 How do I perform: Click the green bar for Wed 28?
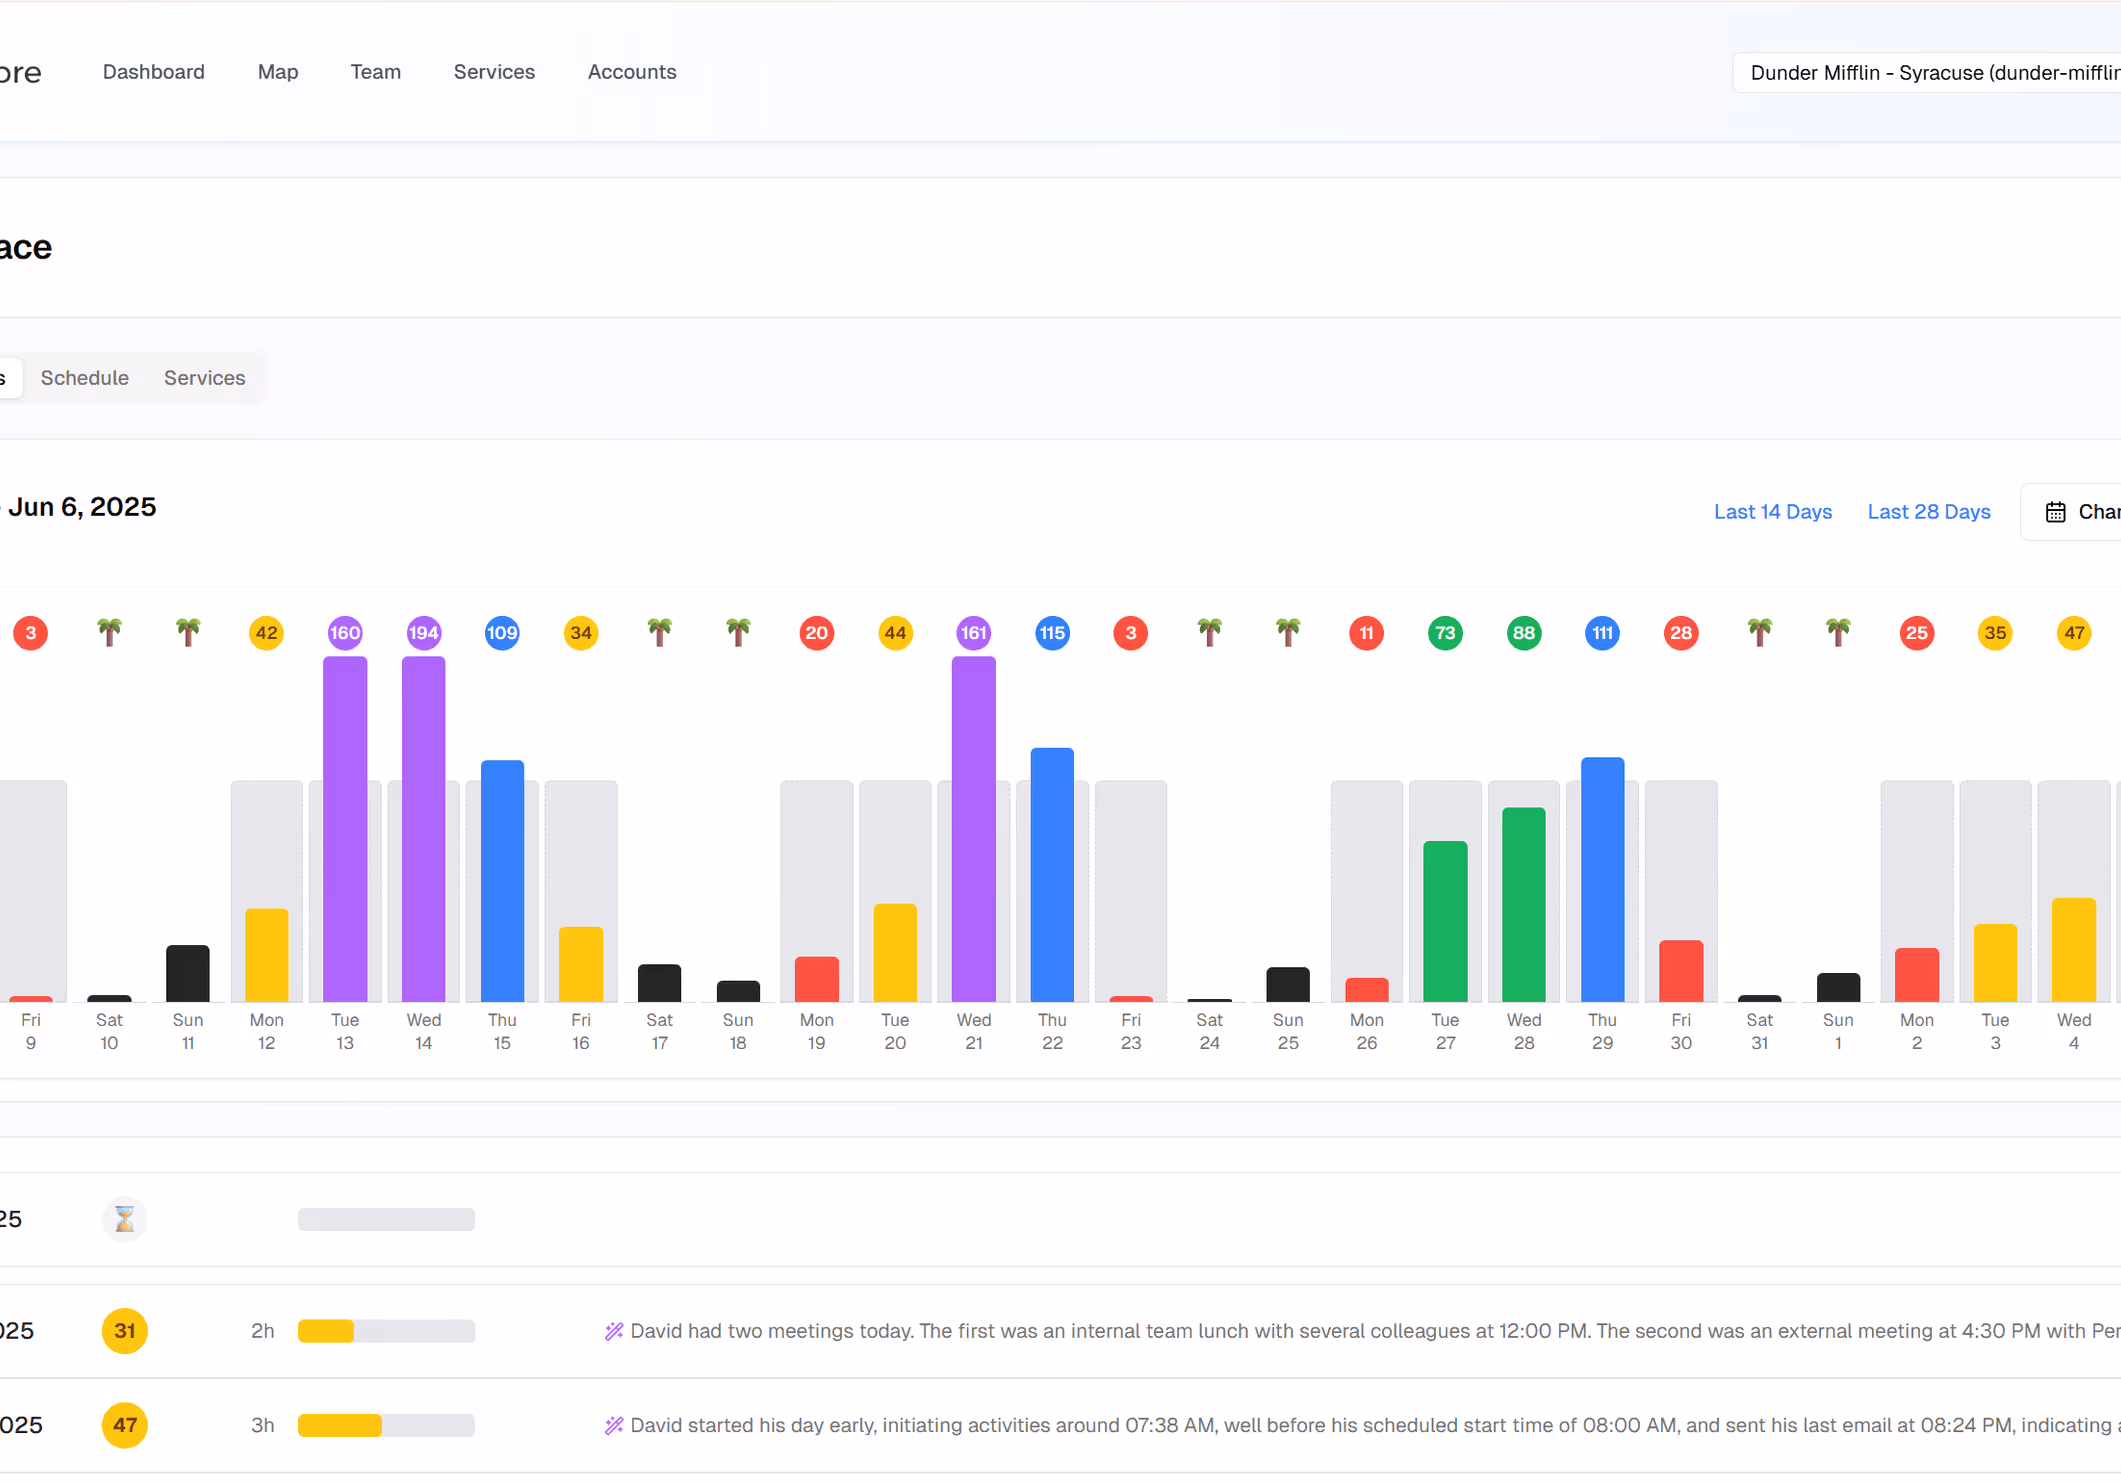point(1523,904)
